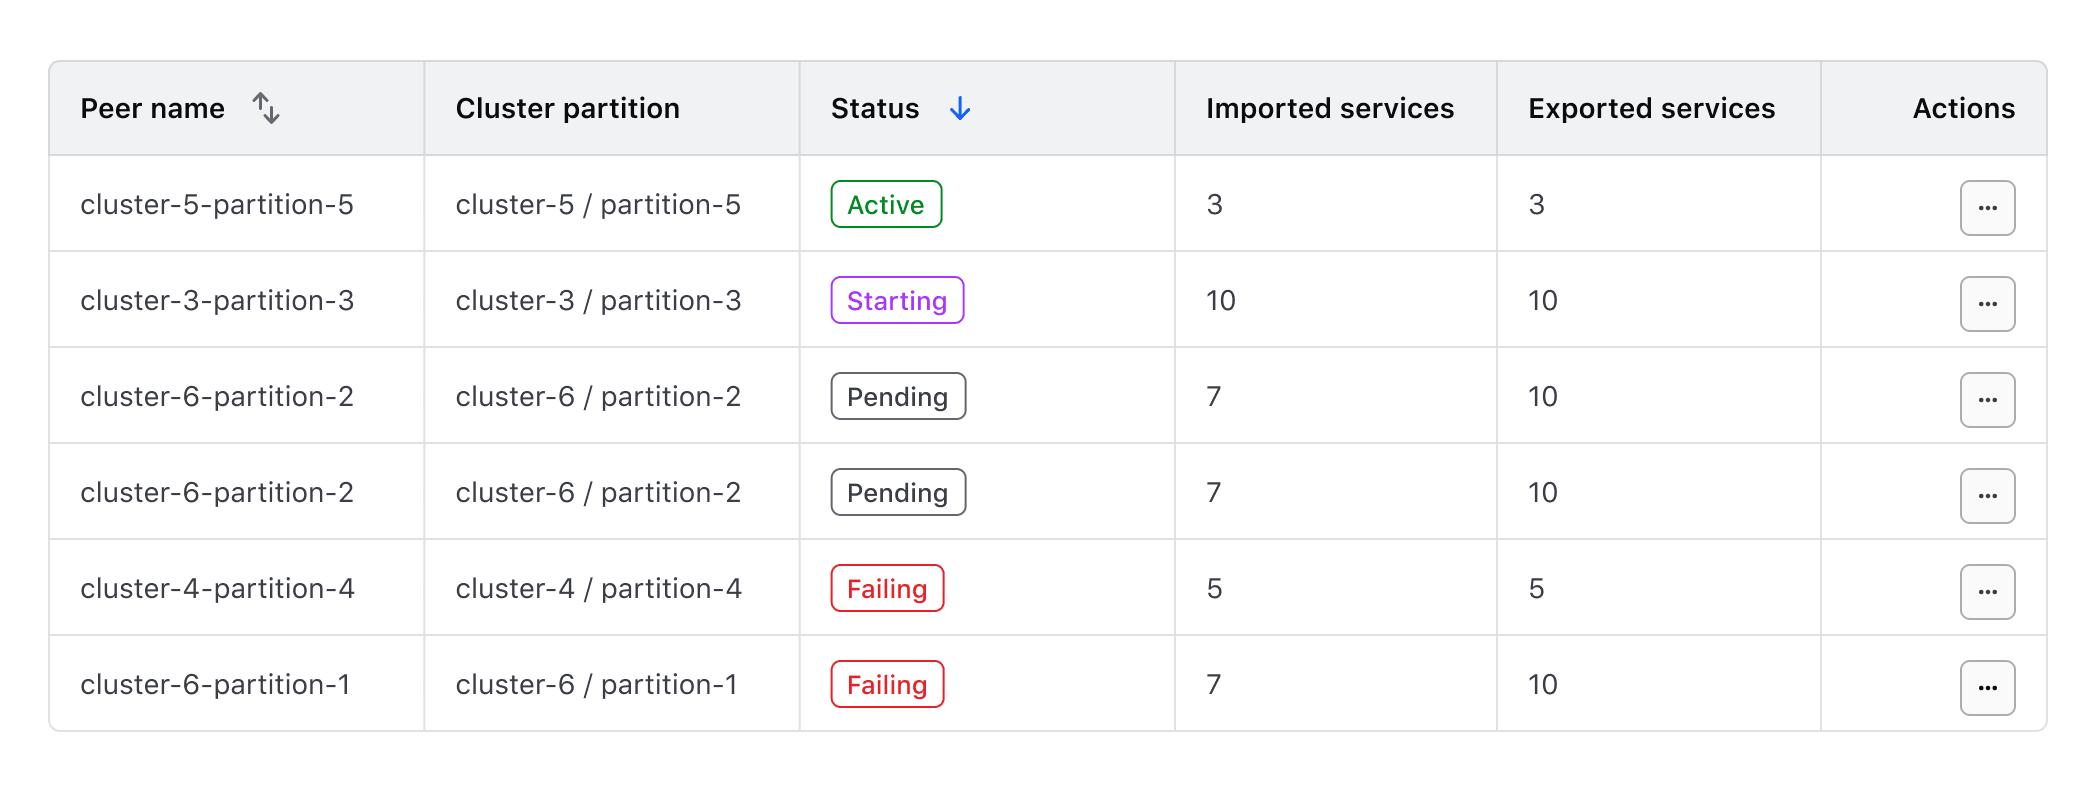The image size is (2096, 808).
Task: Open the actions menu for cluster-6-partition-1
Action: click(1987, 687)
